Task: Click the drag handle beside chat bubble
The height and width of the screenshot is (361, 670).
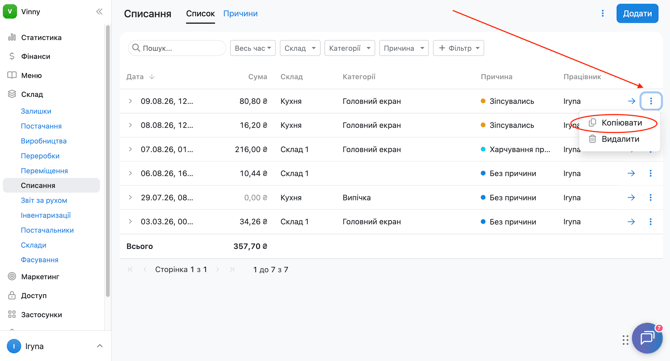Action: click(x=625, y=340)
